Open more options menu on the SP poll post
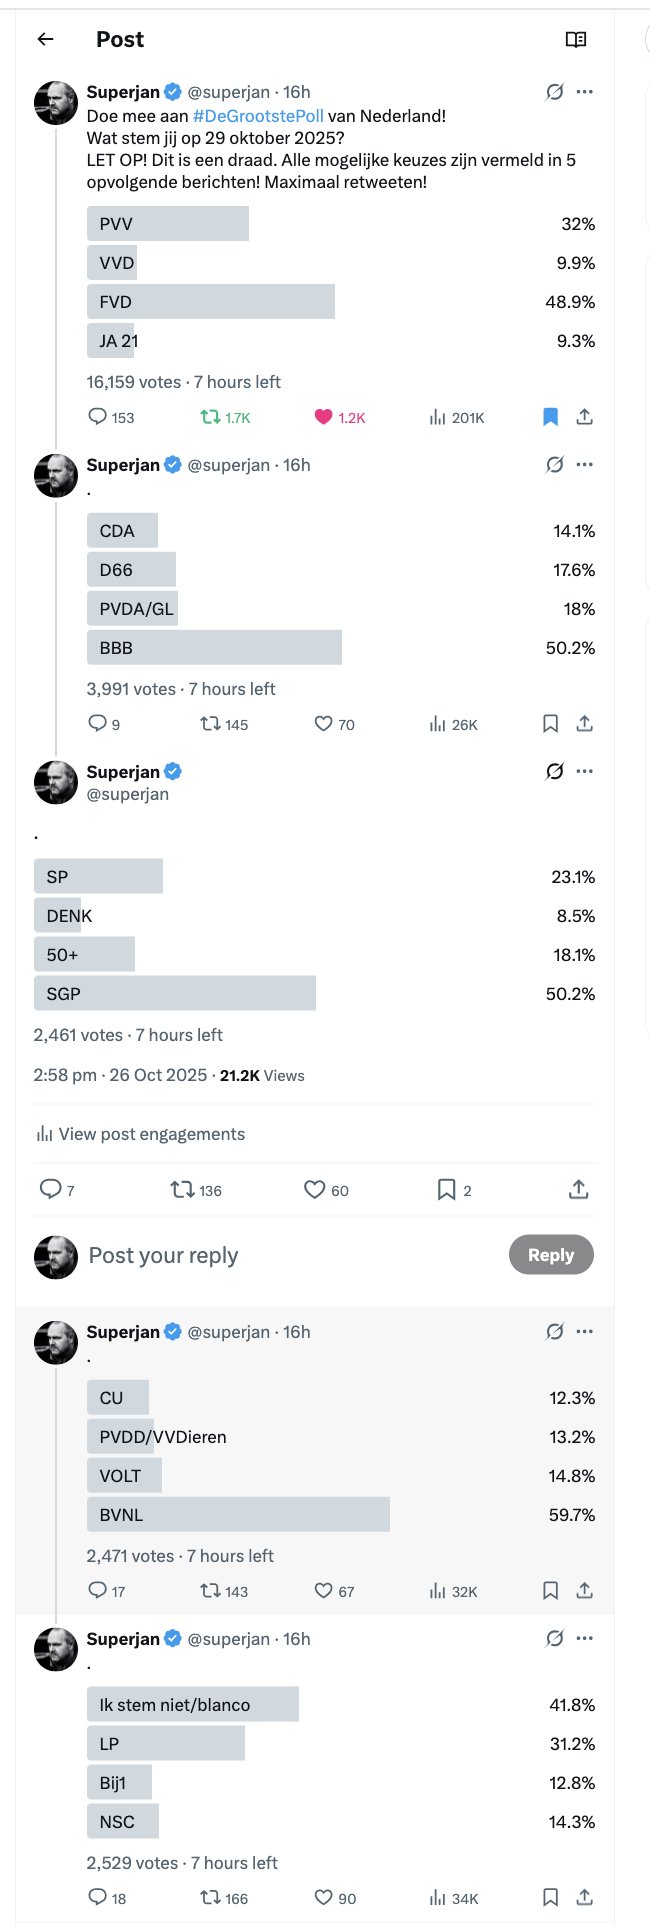Screen dimensions: 650x1926 pos(585,771)
